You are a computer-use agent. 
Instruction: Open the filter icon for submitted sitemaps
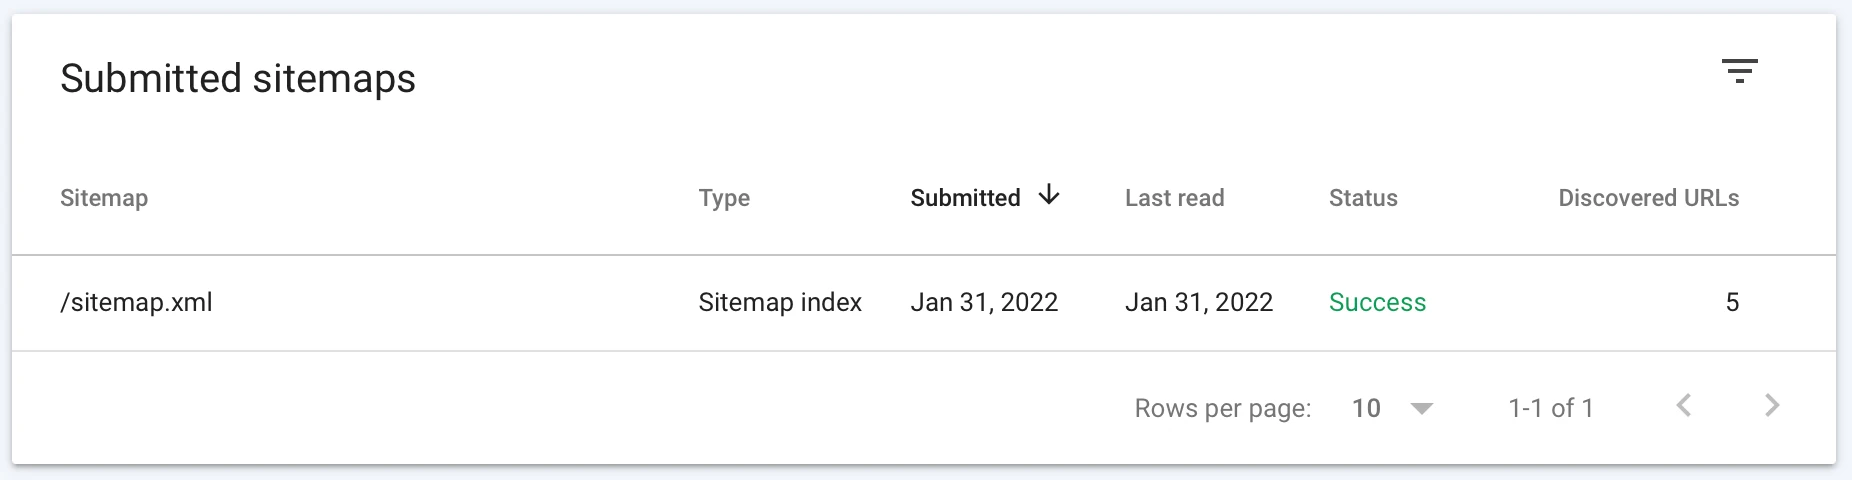(1739, 71)
